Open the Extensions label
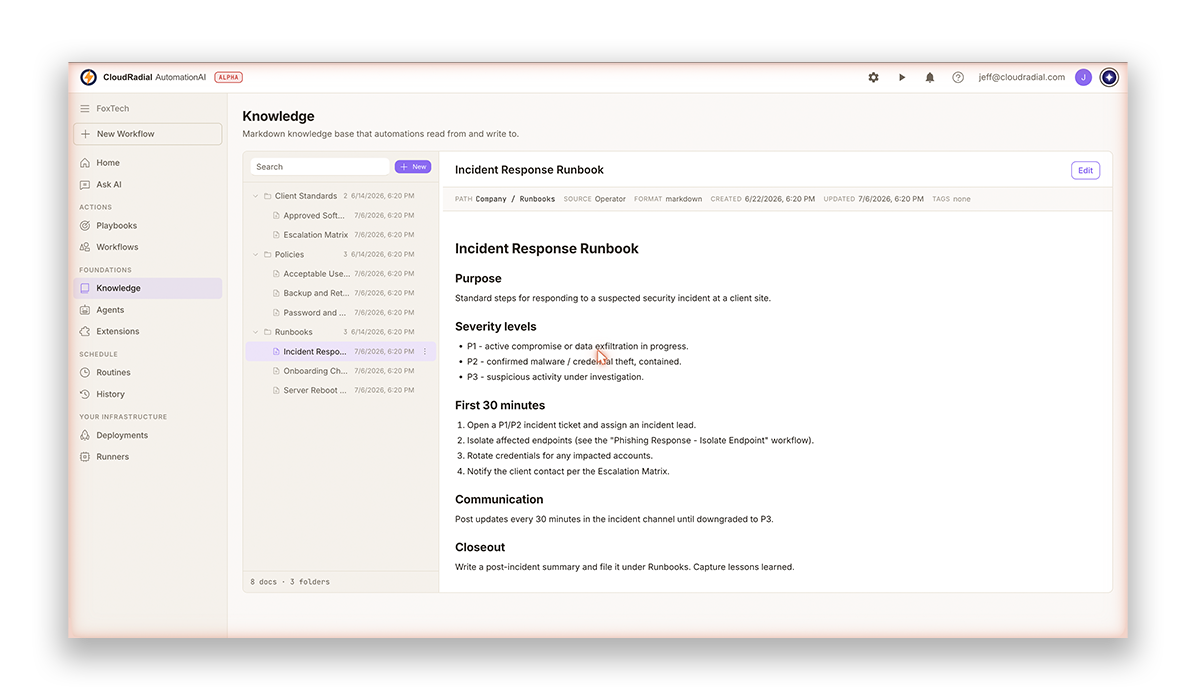The height and width of the screenshot is (700, 1200). coord(118,331)
